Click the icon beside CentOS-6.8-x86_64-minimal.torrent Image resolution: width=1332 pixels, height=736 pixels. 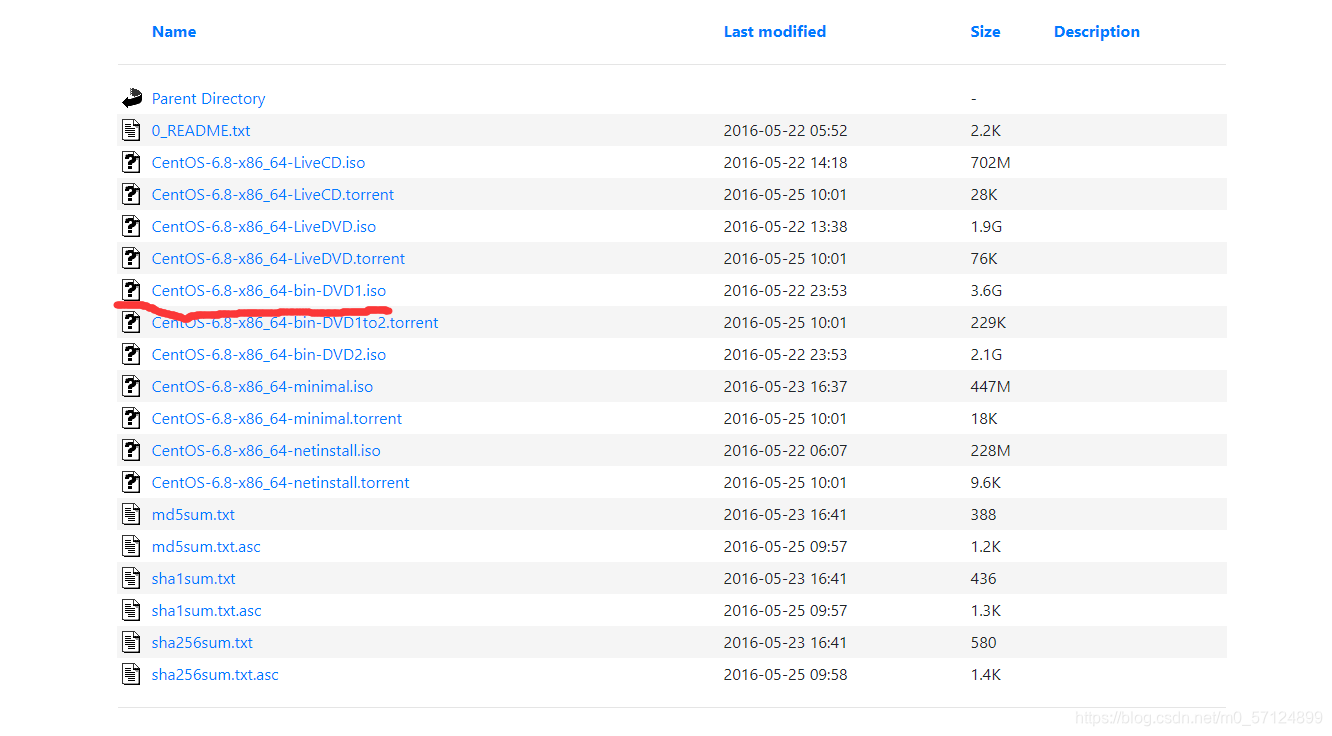click(x=131, y=418)
